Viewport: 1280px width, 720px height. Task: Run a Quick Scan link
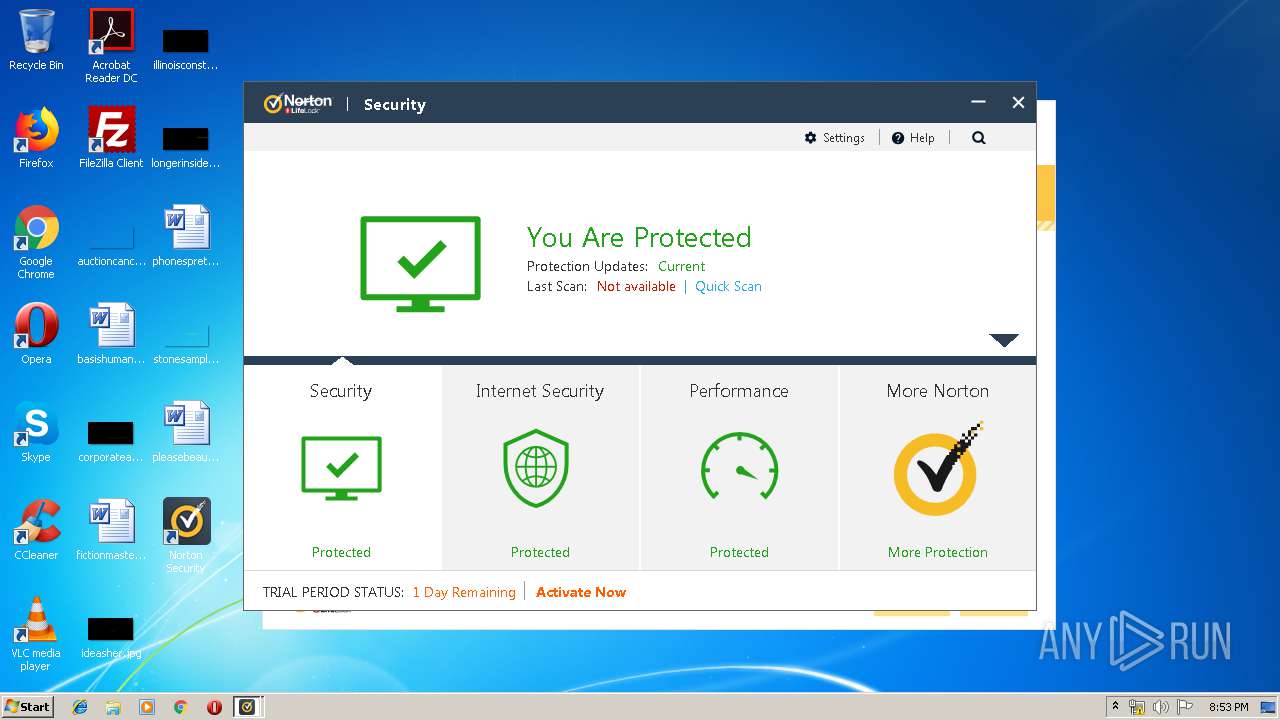point(728,286)
